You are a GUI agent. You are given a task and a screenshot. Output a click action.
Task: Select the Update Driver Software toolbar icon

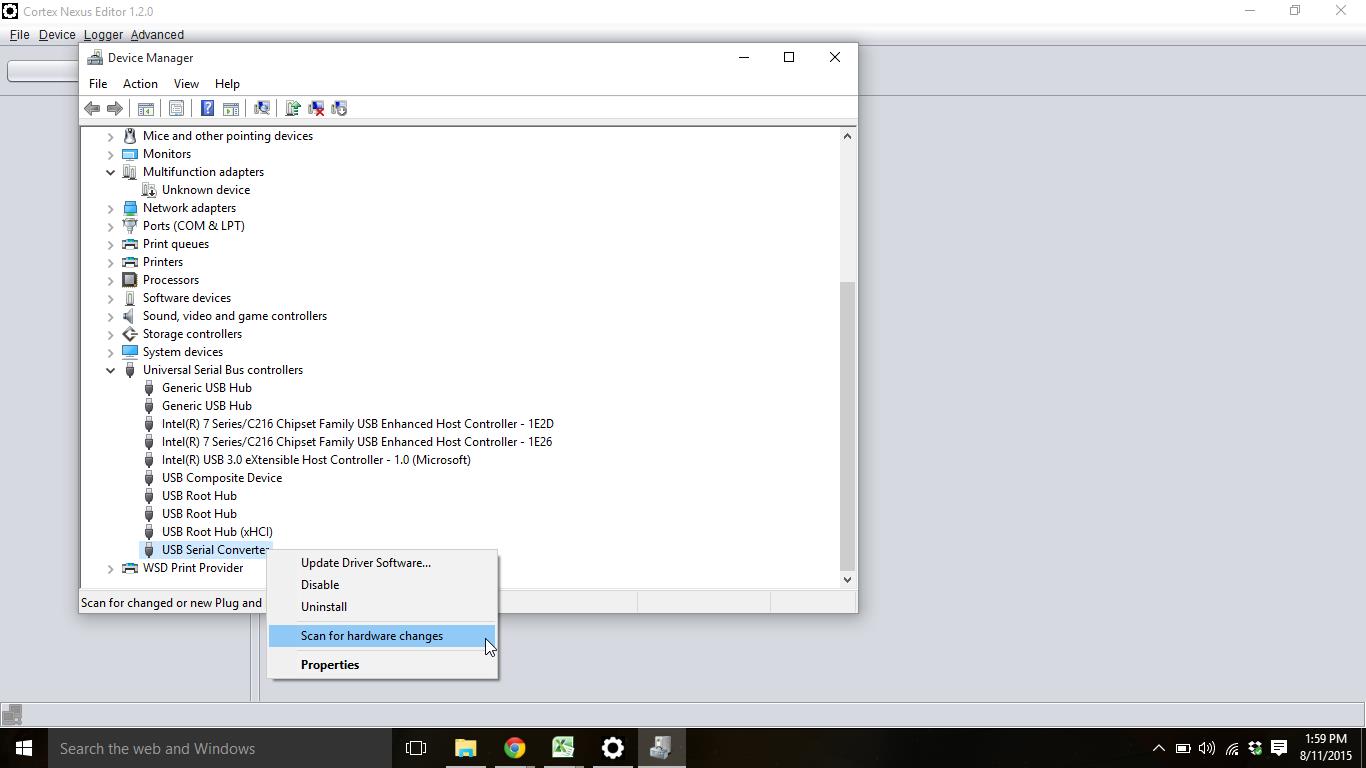[x=292, y=108]
